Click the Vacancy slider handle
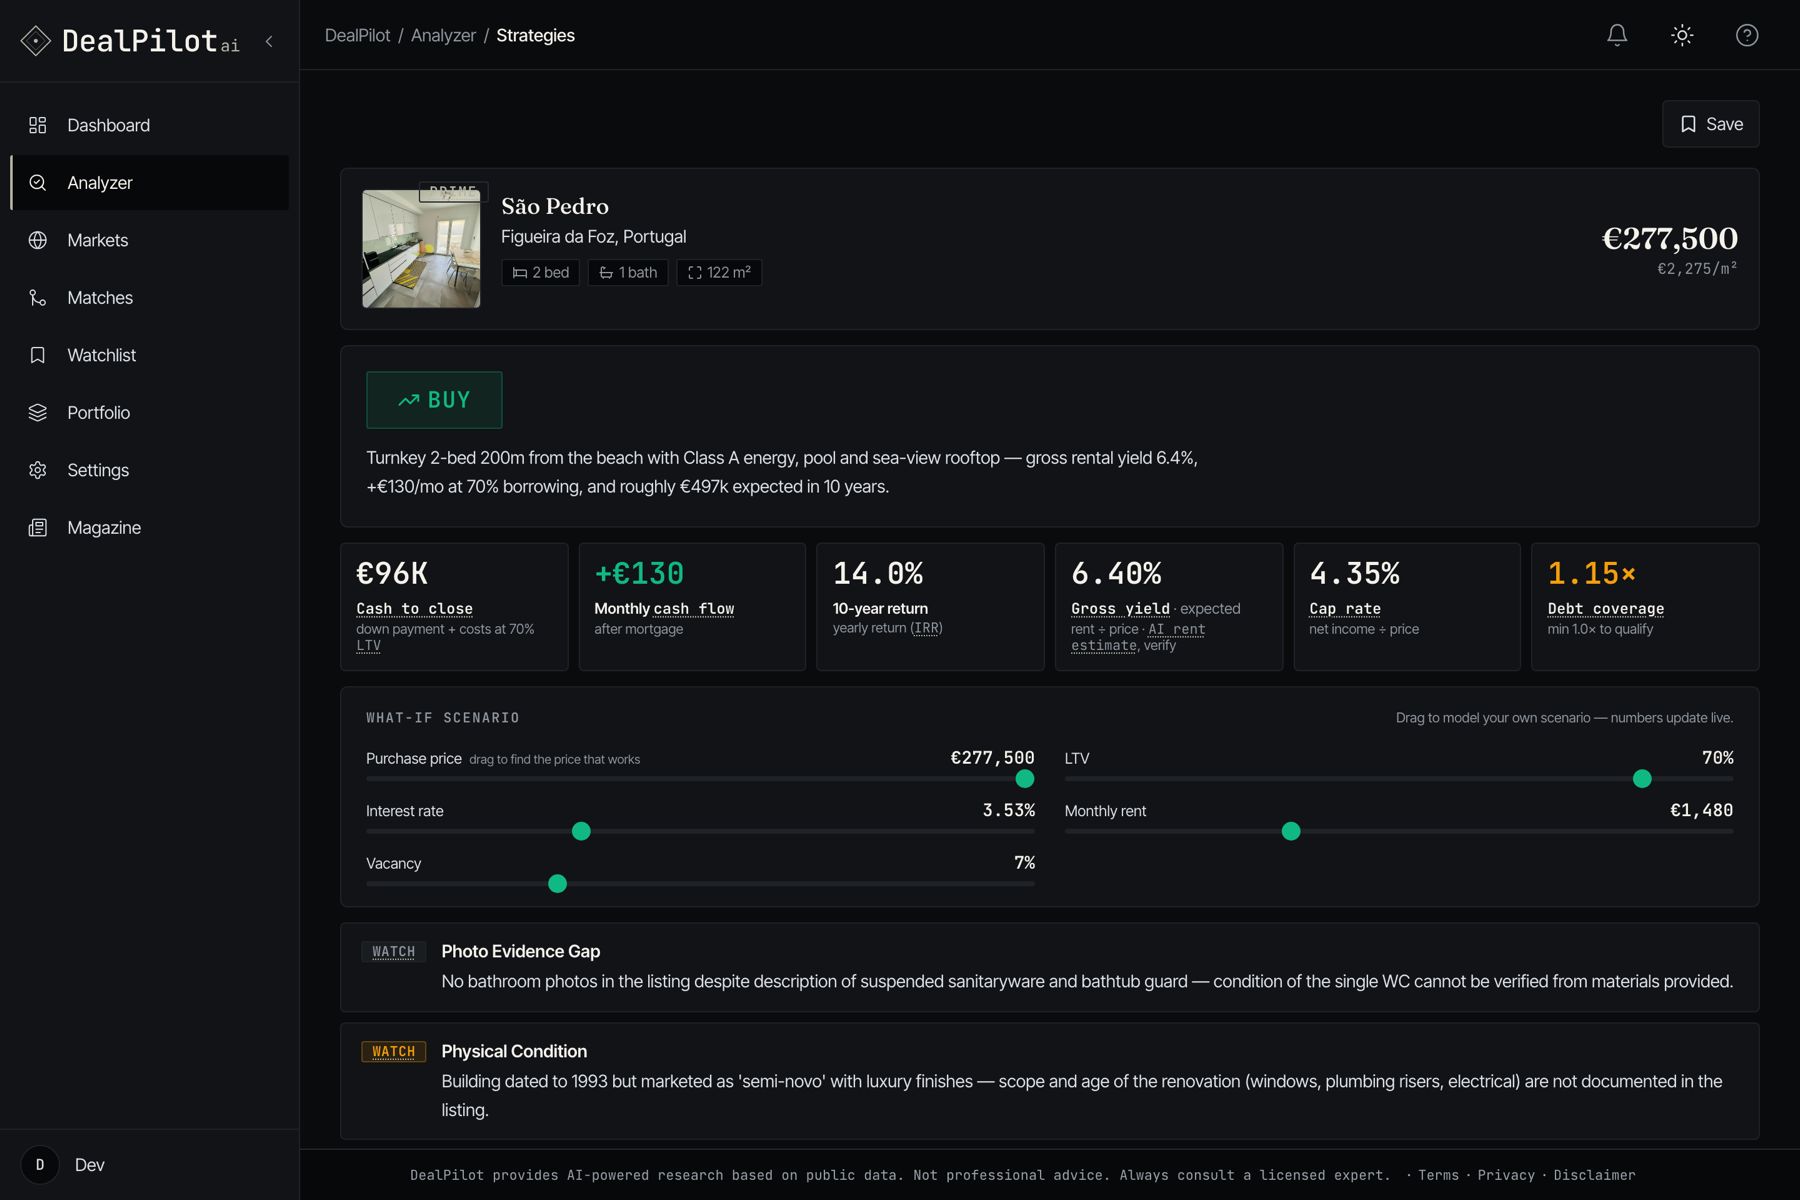Image resolution: width=1800 pixels, height=1200 pixels. [x=558, y=884]
